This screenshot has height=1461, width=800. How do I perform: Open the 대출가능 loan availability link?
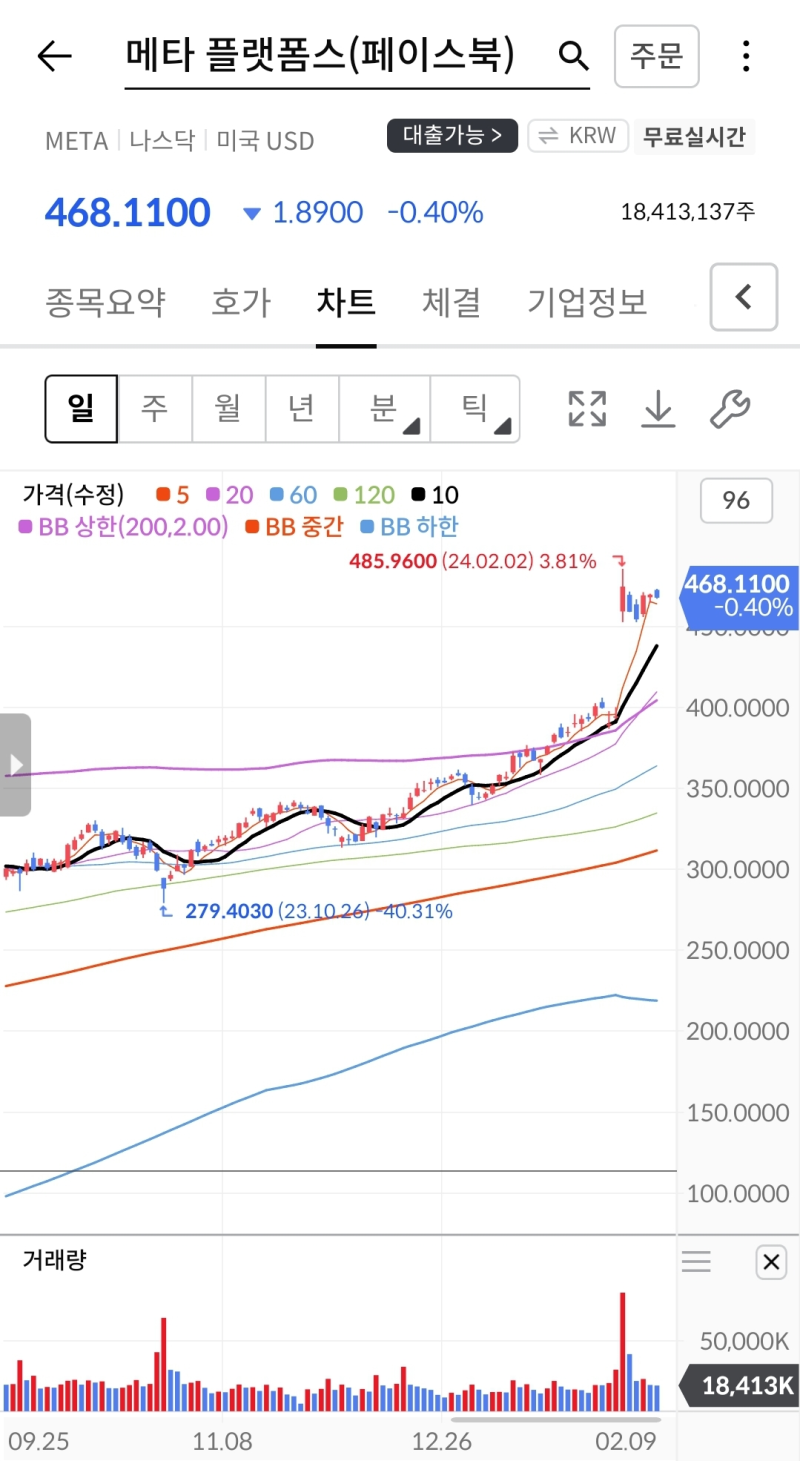coord(452,136)
